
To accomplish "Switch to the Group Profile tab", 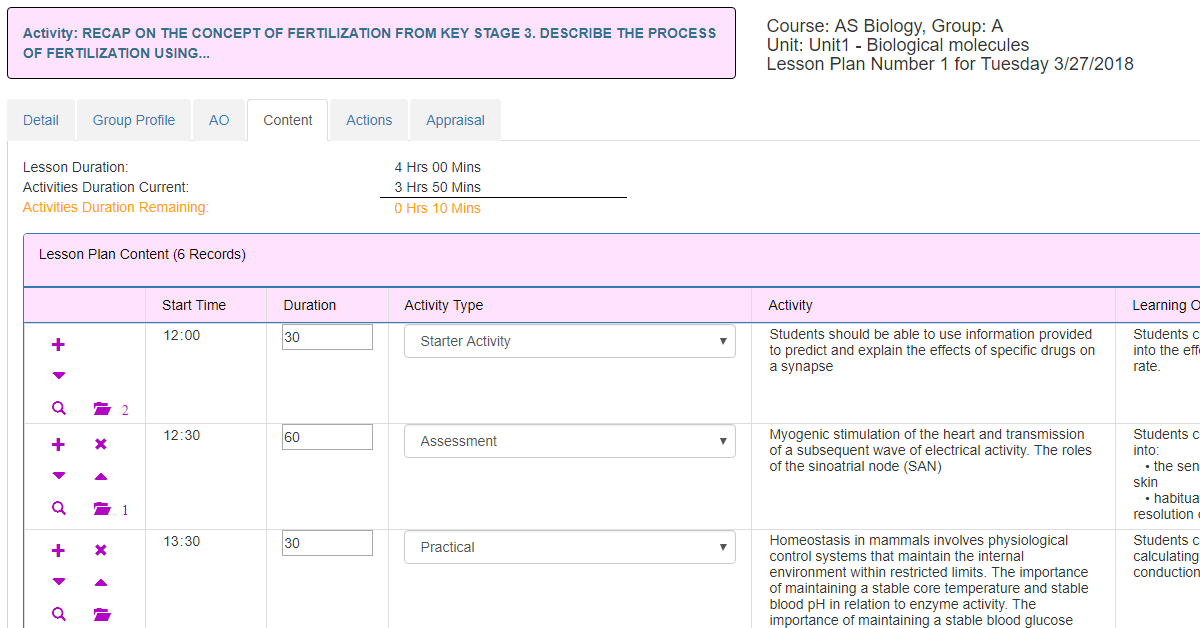I will [x=134, y=120].
